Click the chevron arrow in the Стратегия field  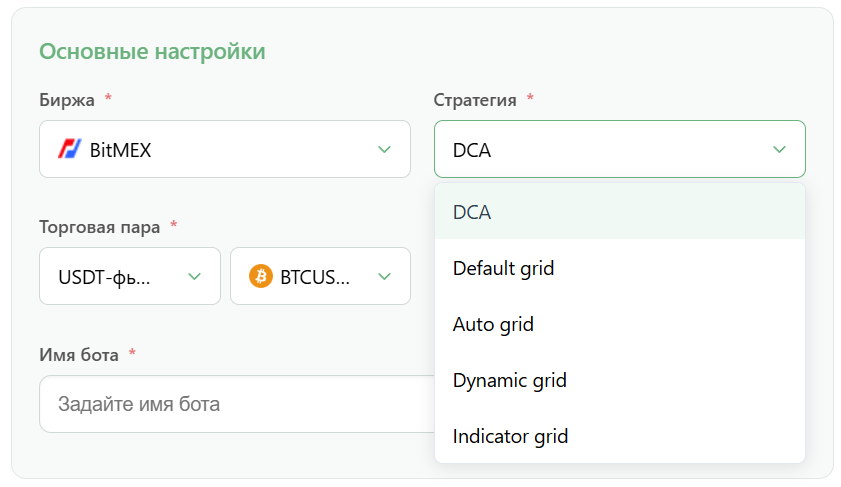pos(779,150)
